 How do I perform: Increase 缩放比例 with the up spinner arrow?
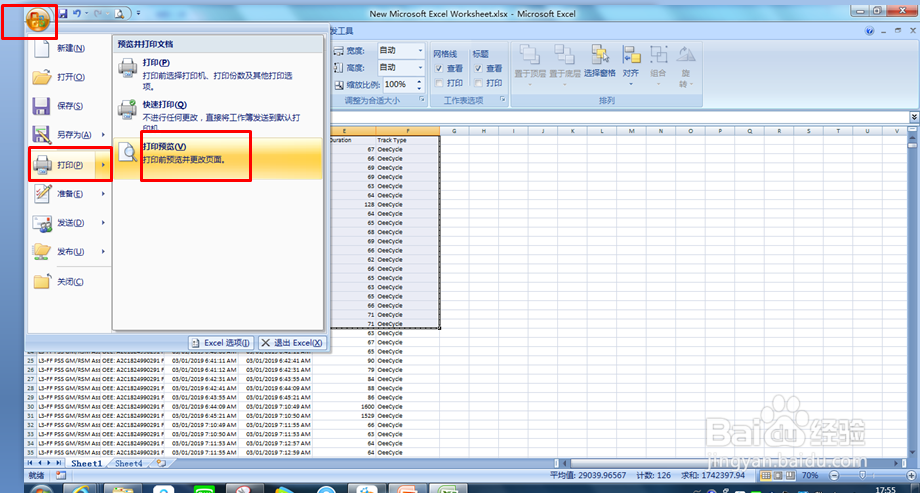pyautogui.click(x=420, y=82)
